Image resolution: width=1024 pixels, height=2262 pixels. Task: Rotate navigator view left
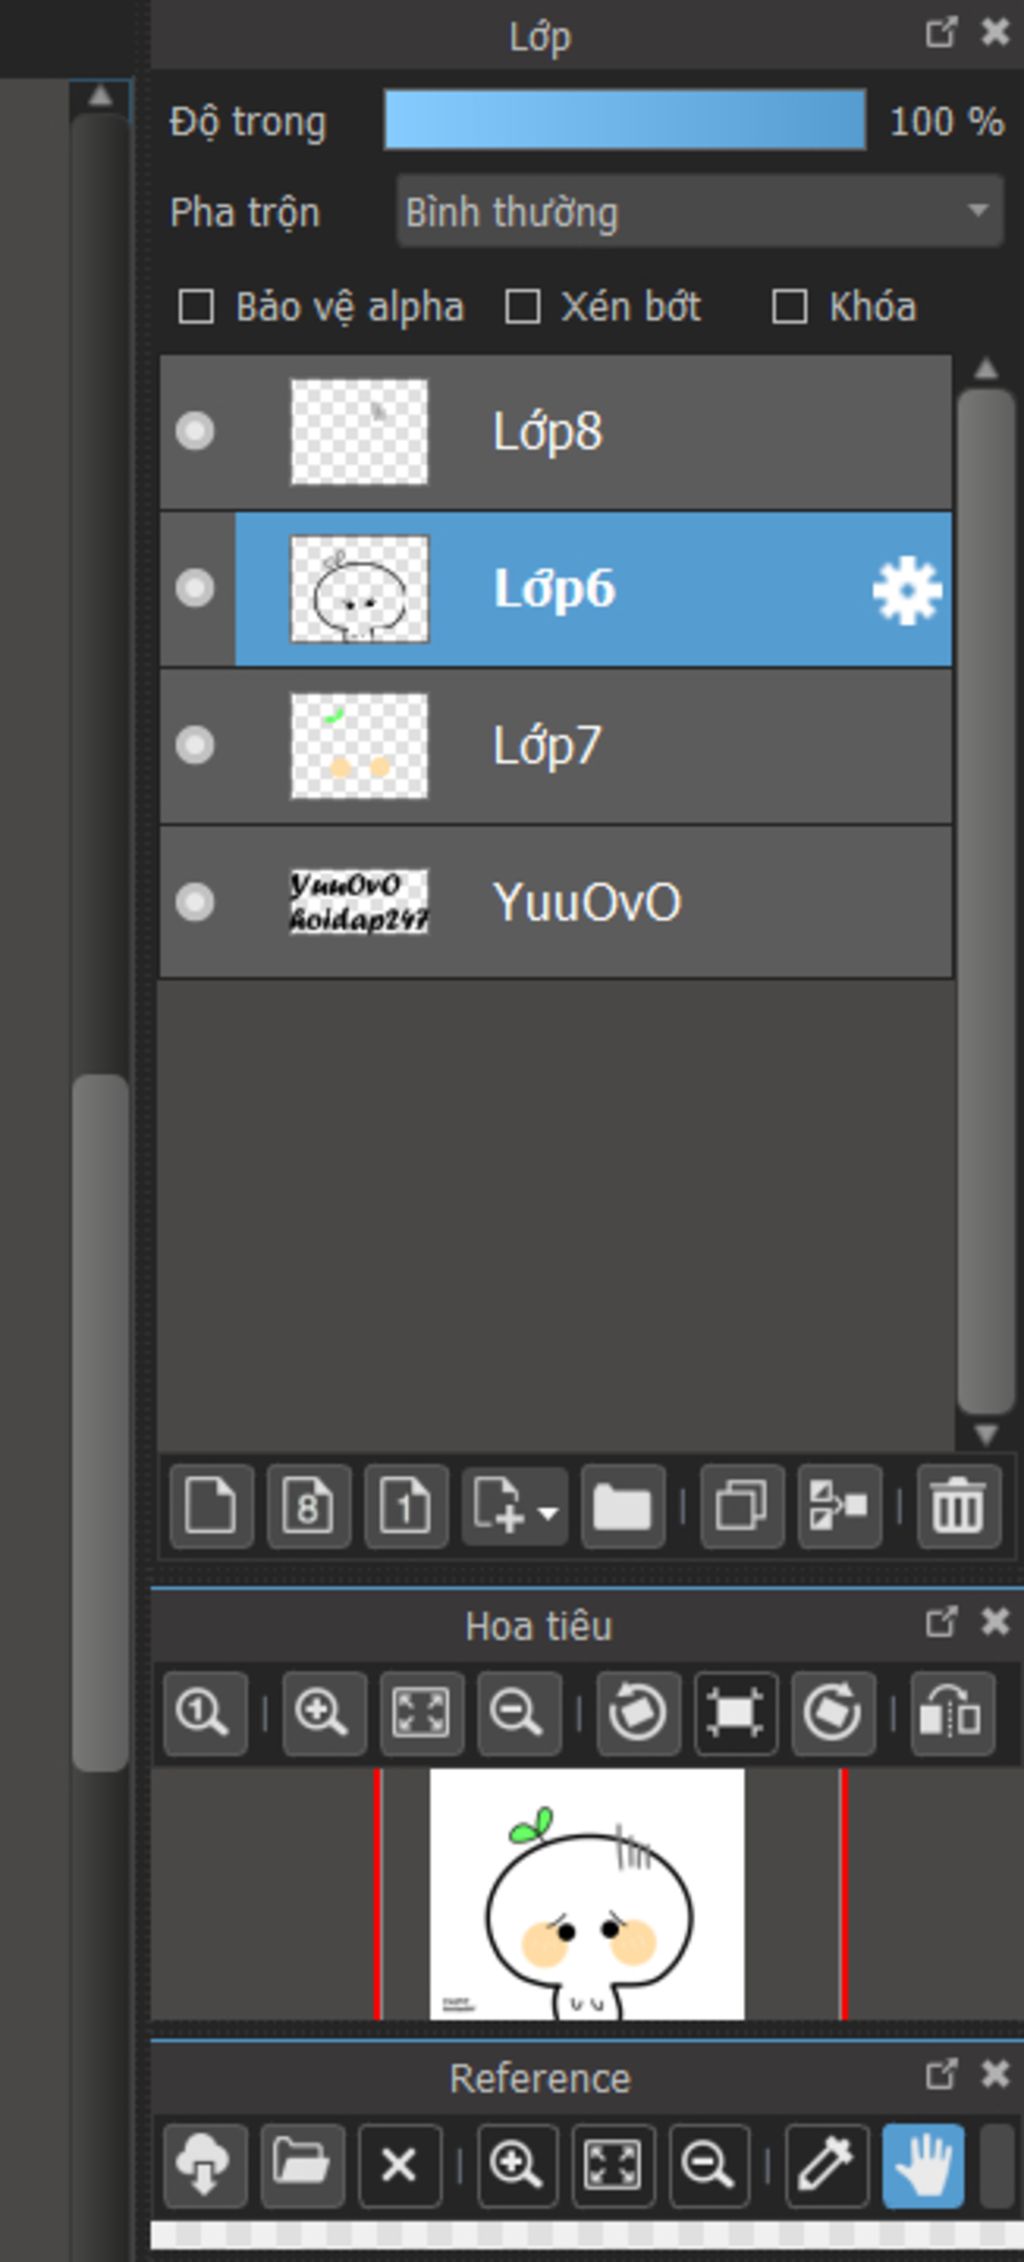coord(638,1713)
